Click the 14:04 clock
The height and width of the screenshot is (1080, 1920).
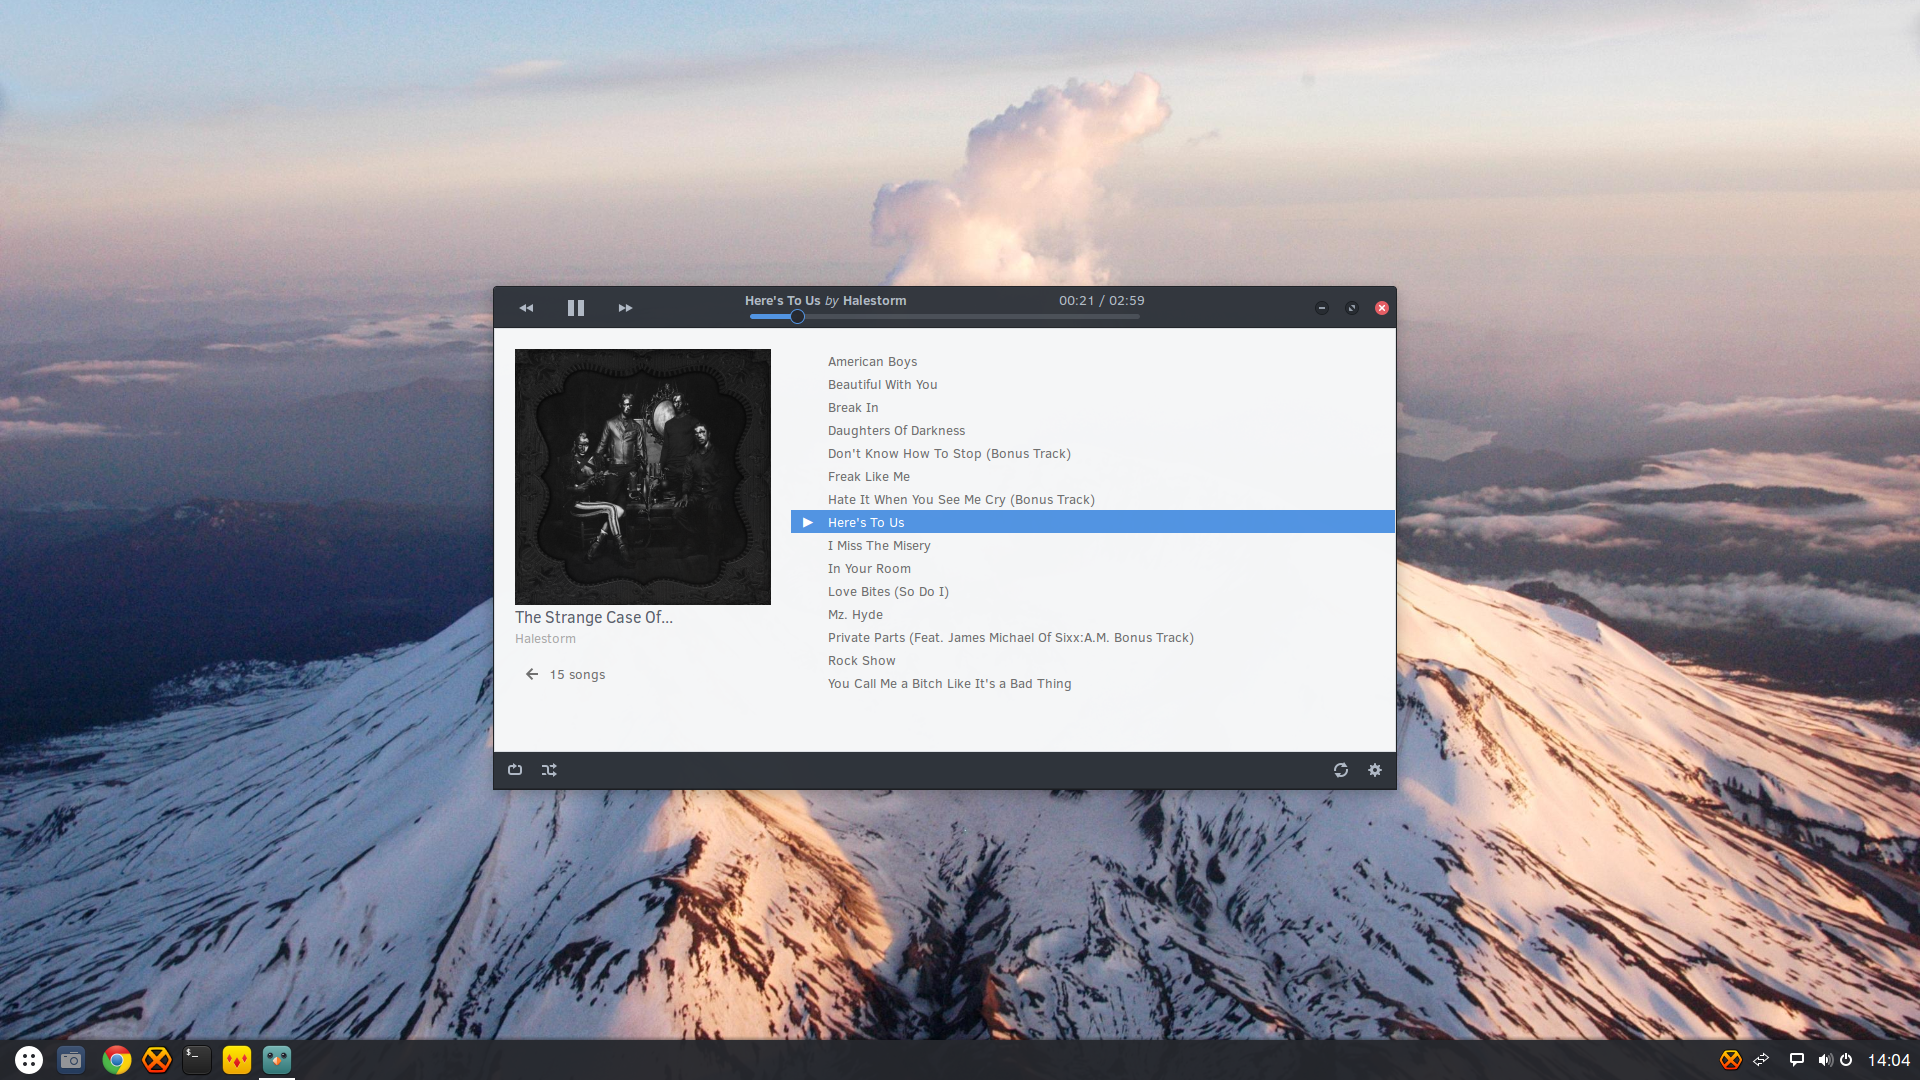tap(1889, 1060)
